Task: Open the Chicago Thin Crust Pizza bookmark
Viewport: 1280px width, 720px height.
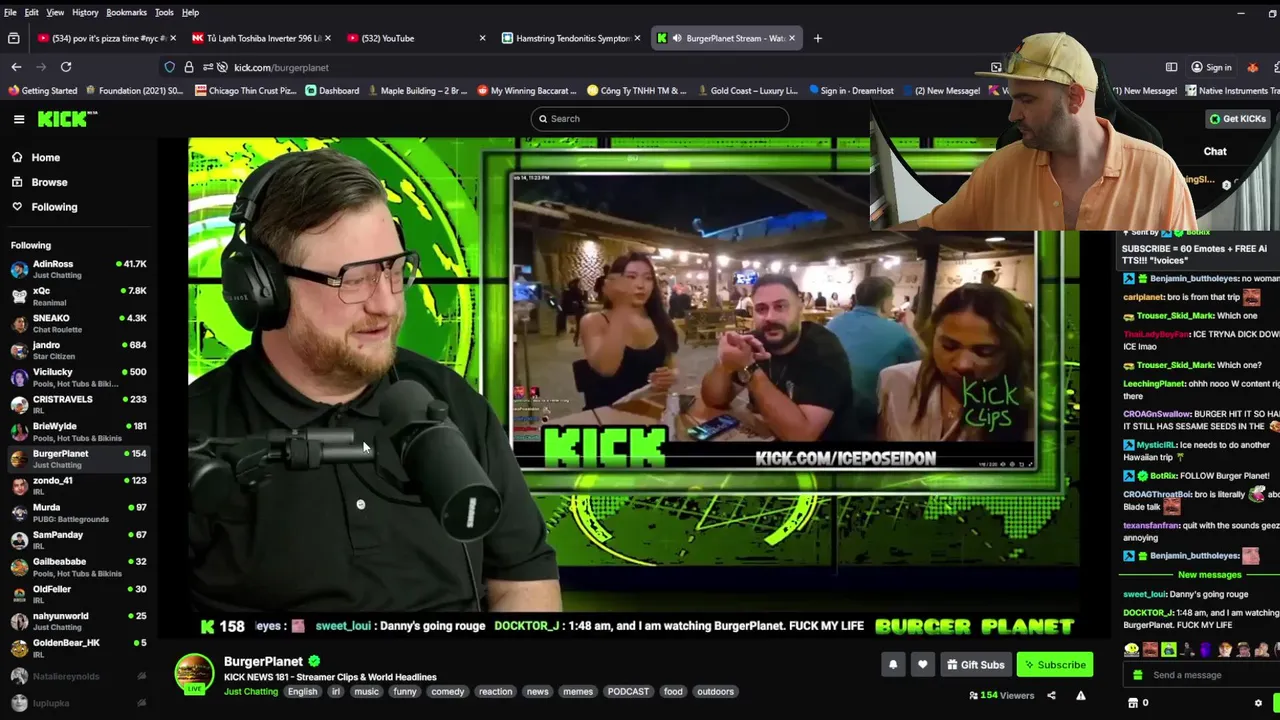Action: point(246,91)
